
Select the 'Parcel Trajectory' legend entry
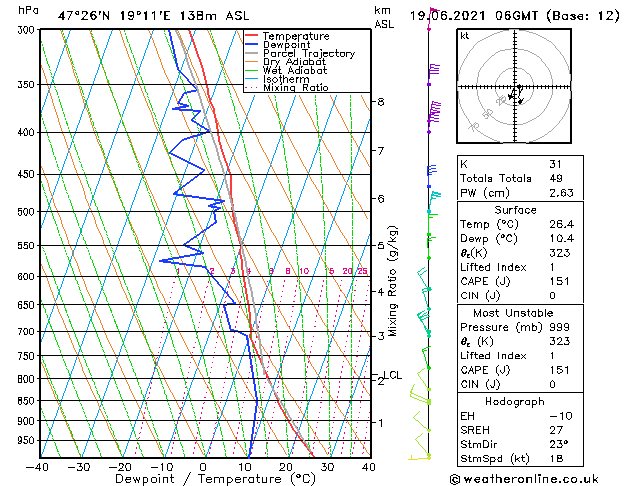tap(309, 53)
